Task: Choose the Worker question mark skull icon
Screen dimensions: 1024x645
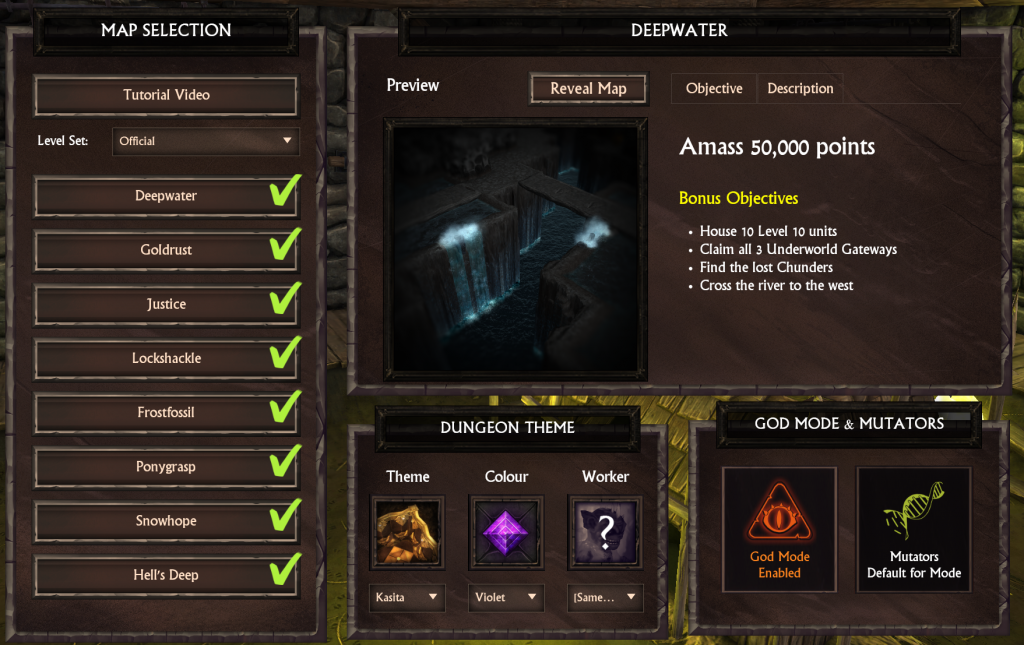Action: (605, 532)
